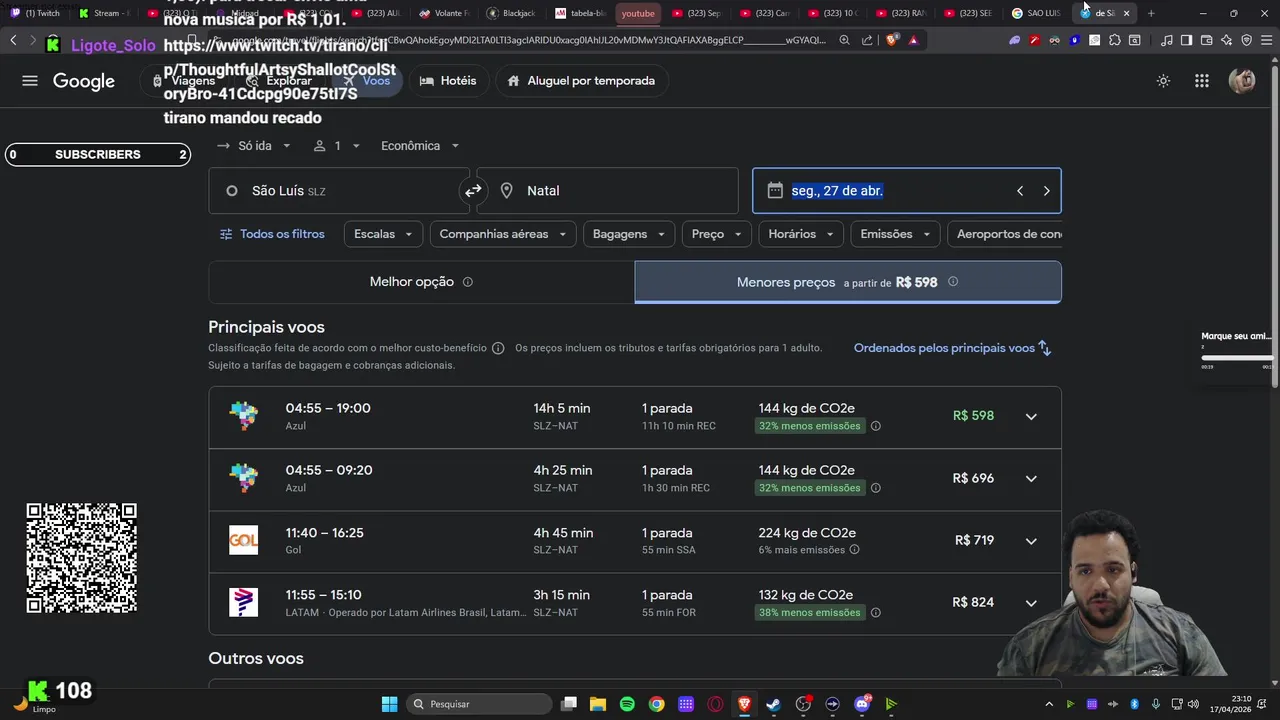Click the Gol airline logo

coord(243,540)
